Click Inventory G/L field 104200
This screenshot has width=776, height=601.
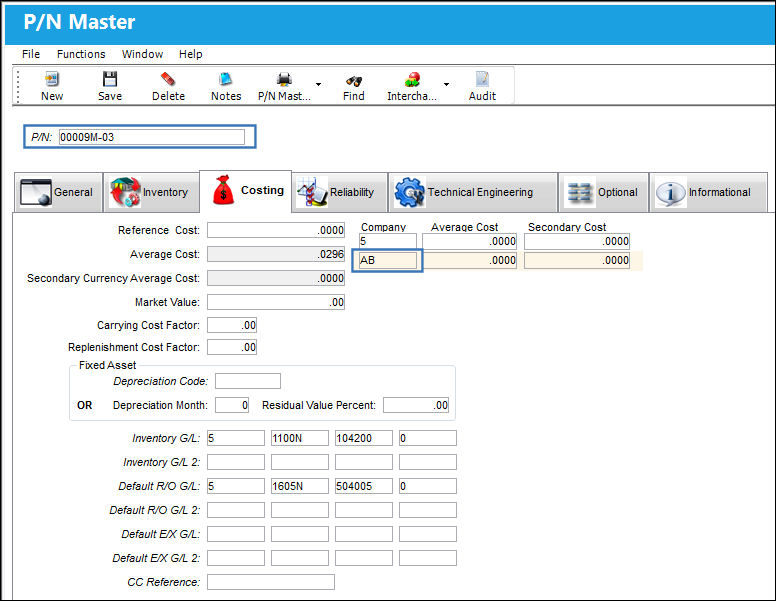pos(364,438)
